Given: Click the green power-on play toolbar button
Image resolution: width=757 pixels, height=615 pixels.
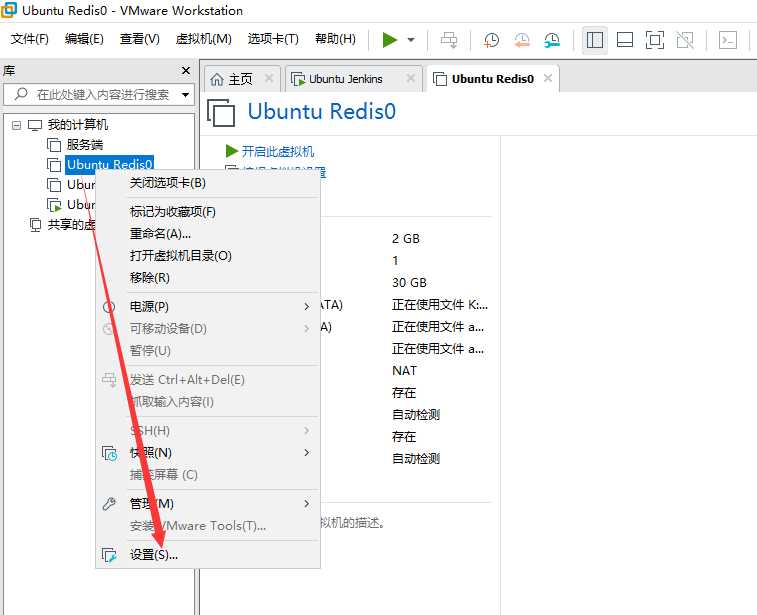Looking at the screenshot, I should pos(390,40).
